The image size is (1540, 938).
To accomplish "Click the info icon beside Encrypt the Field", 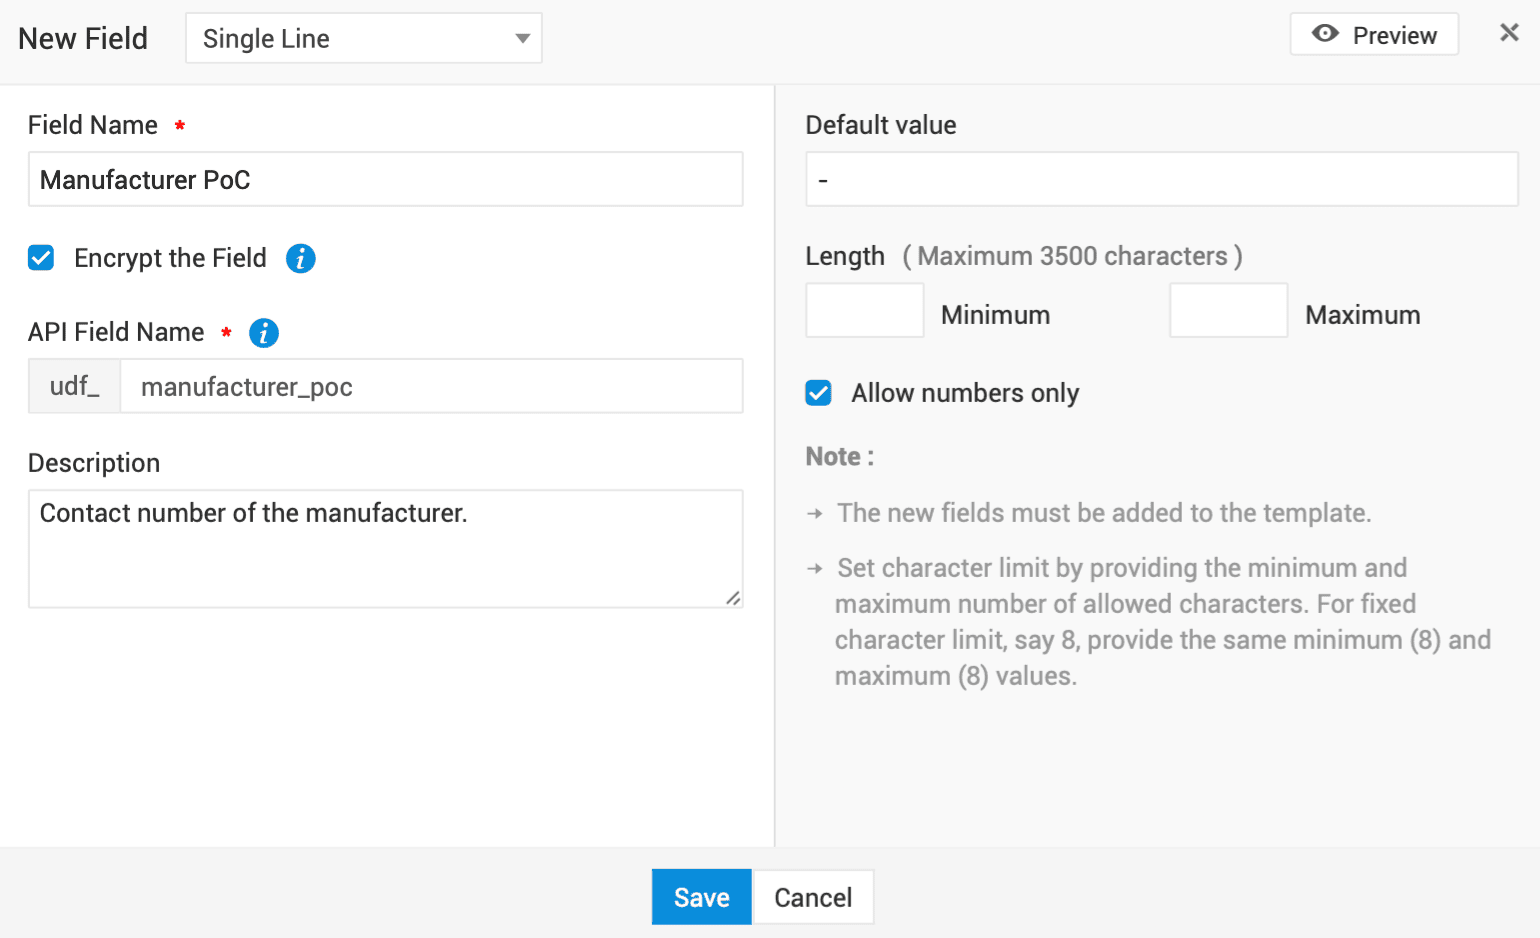I will click(301, 259).
